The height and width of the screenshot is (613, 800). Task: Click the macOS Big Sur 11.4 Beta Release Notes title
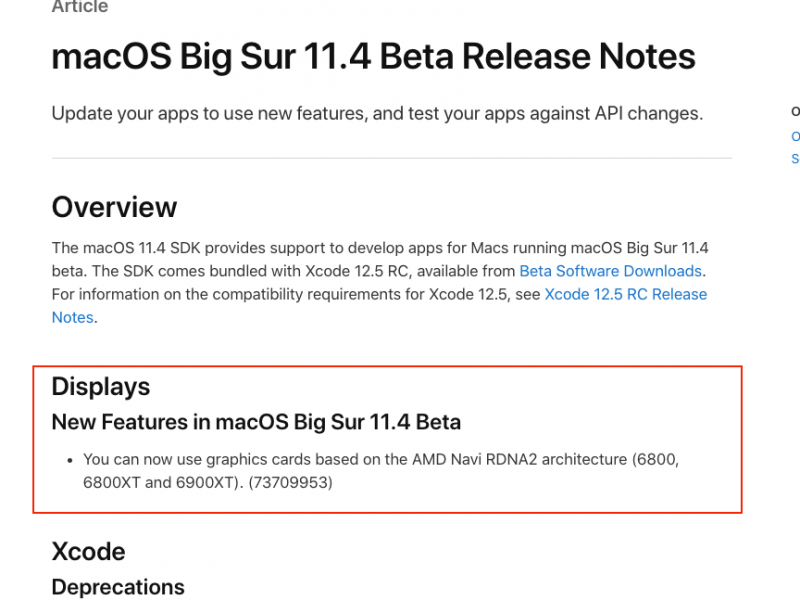[373, 56]
